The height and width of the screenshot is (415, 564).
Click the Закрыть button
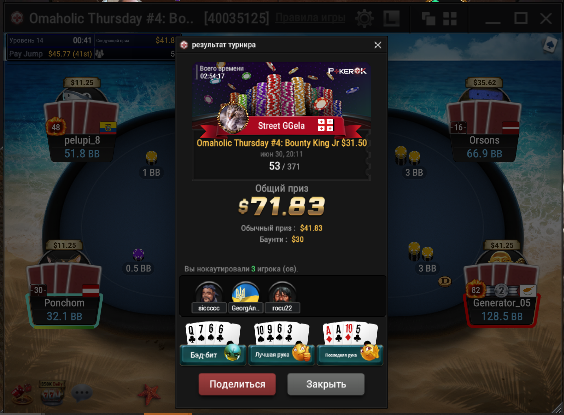[x=326, y=384]
